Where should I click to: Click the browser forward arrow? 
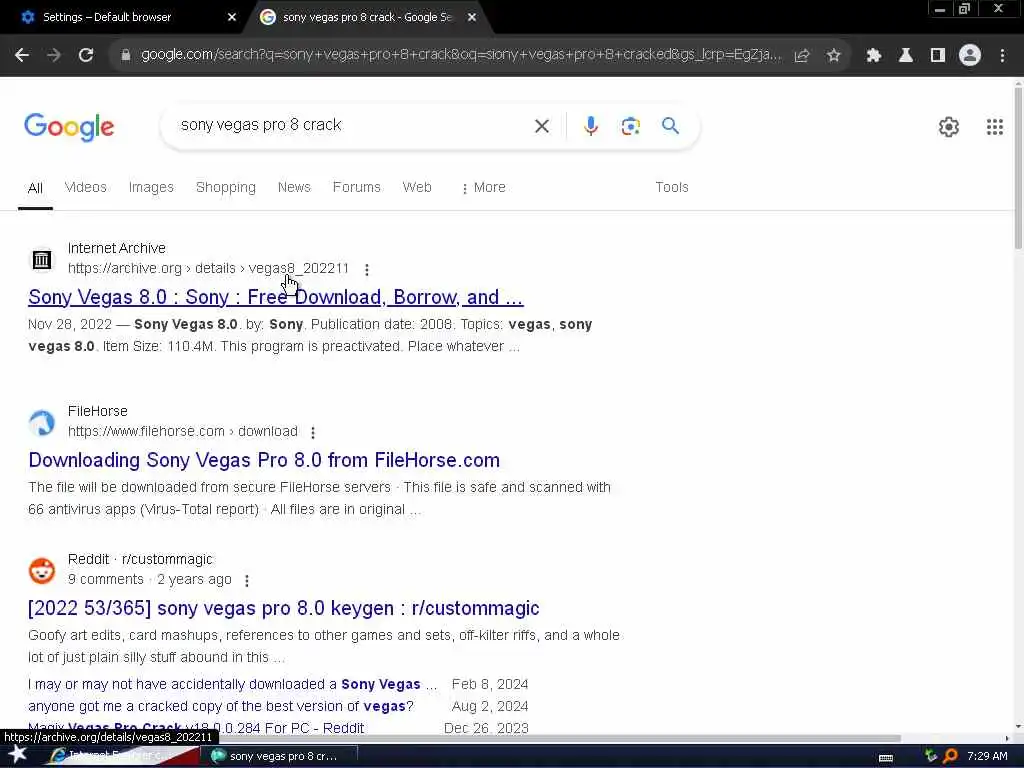click(x=54, y=56)
